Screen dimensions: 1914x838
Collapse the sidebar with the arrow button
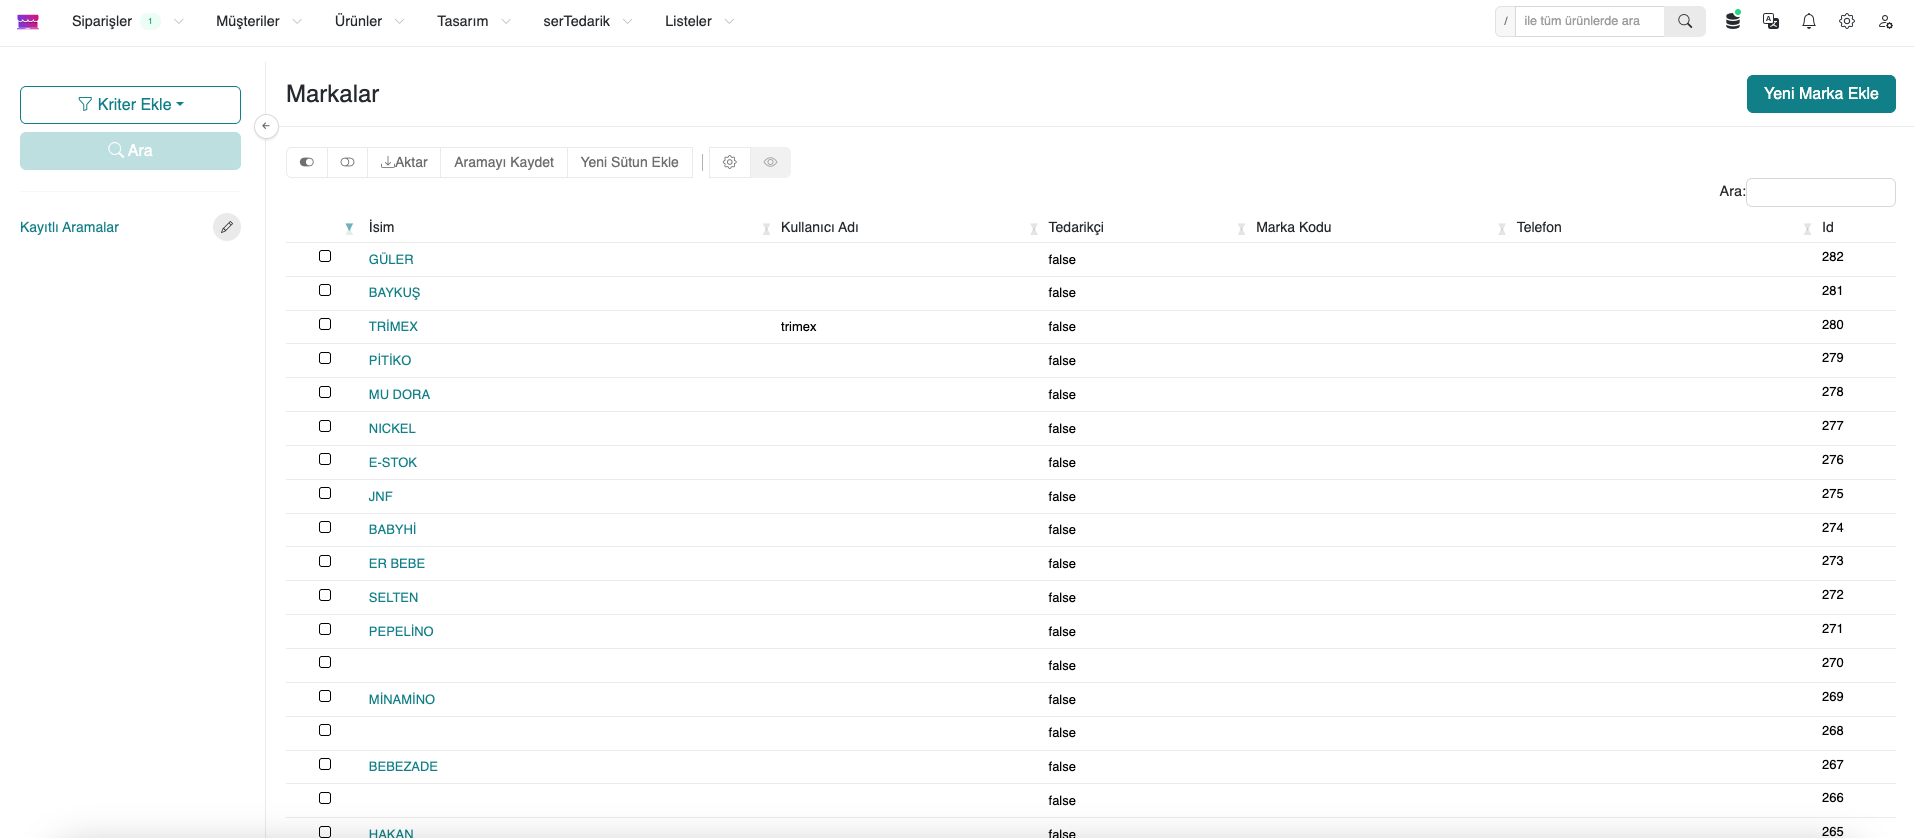pos(266,126)
